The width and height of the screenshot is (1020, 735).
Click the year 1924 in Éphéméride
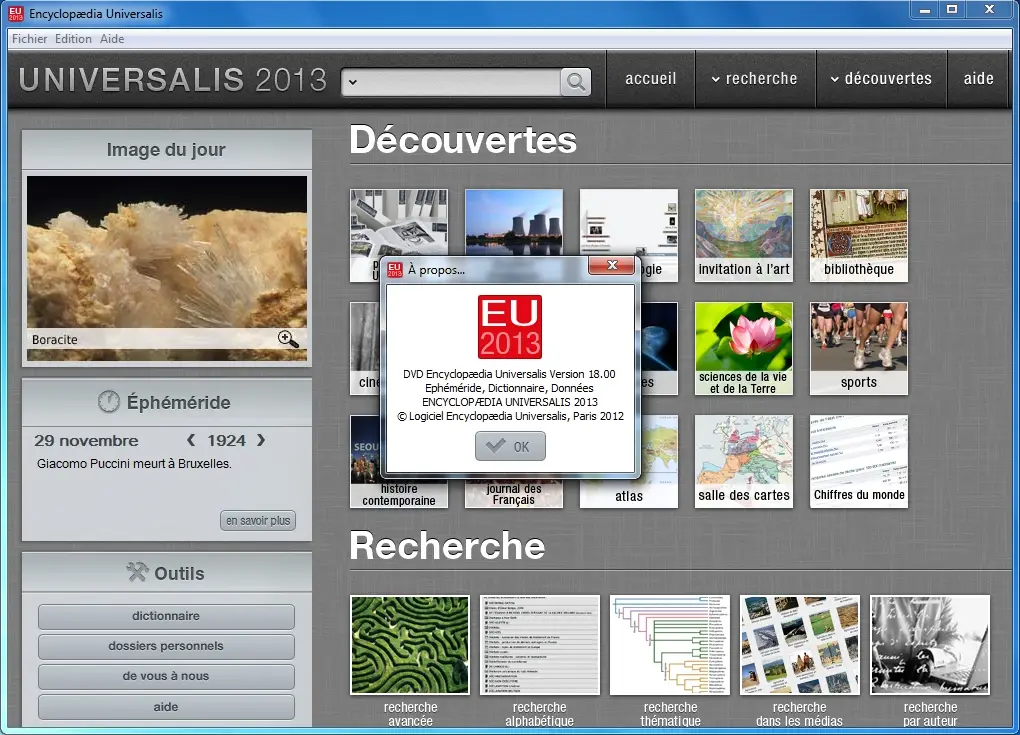point(226,440)
